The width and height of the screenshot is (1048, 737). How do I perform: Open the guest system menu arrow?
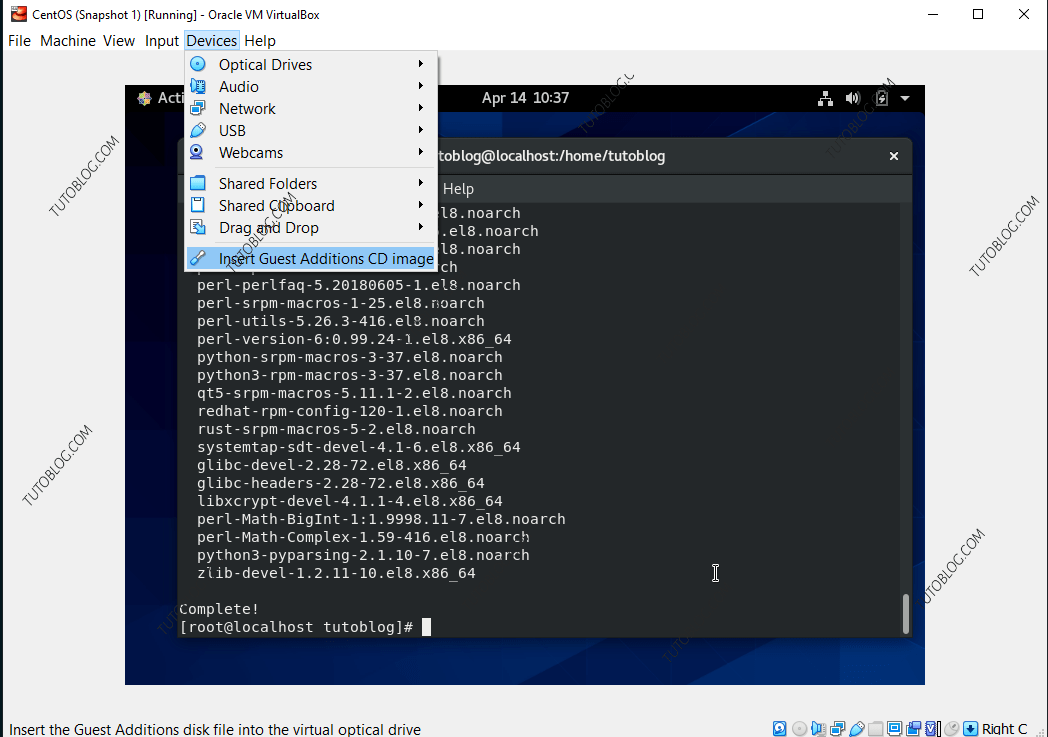coord(905,98)
